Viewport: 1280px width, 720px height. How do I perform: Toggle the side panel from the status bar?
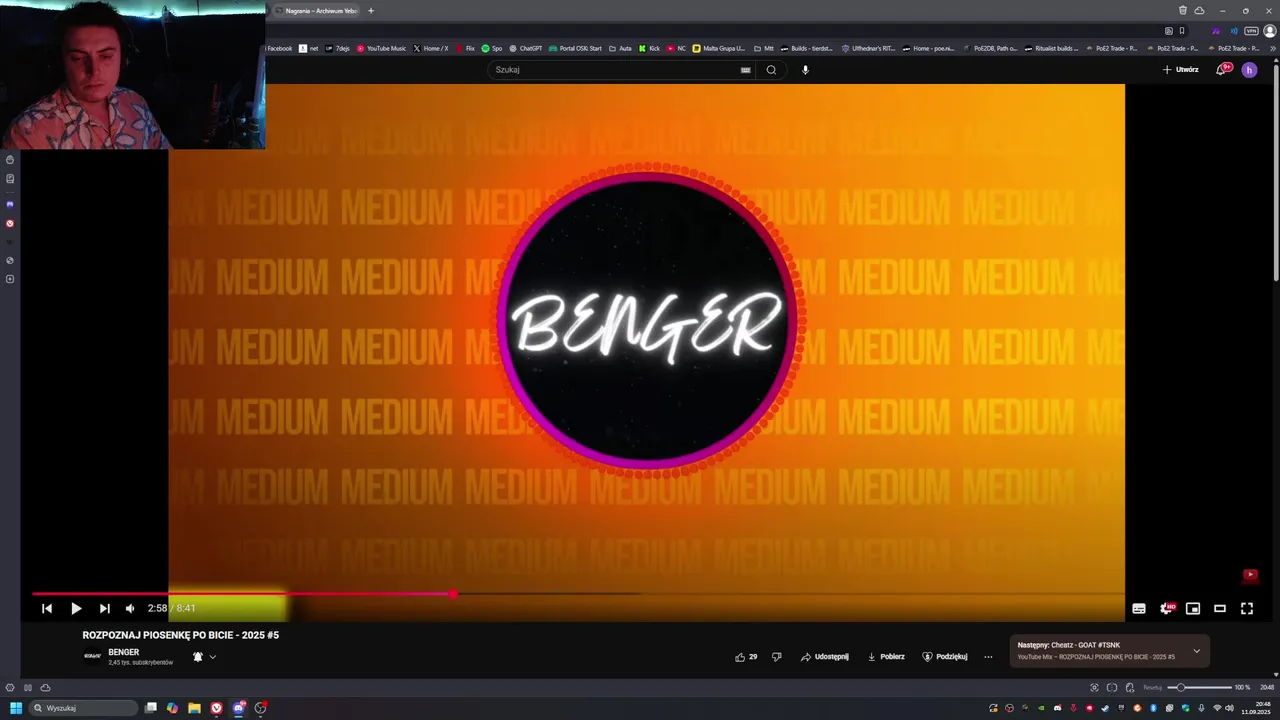[x=28, y=687]
